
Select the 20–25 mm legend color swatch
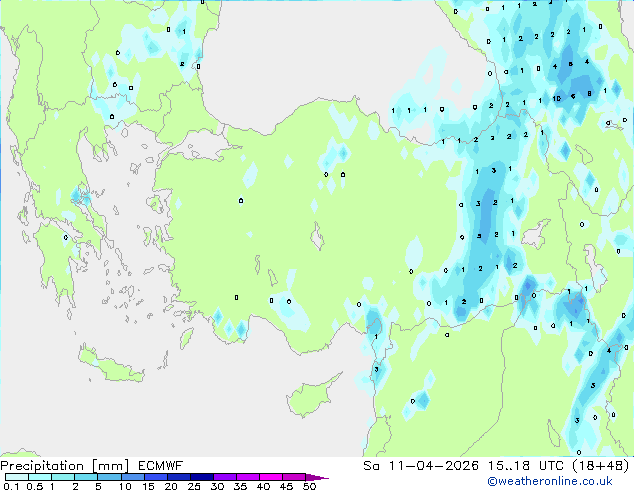(x=179, y=477)
